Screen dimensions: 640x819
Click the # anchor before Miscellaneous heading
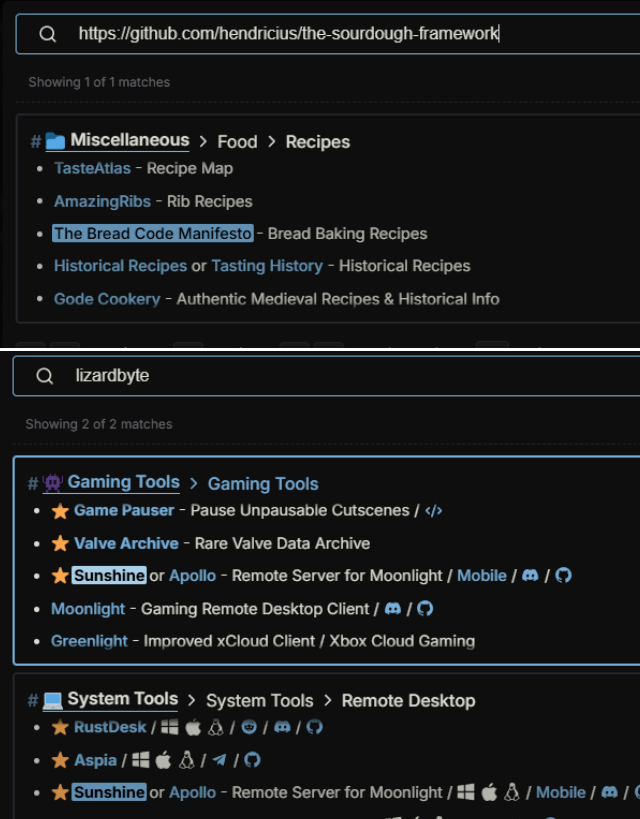coord(36,141)
